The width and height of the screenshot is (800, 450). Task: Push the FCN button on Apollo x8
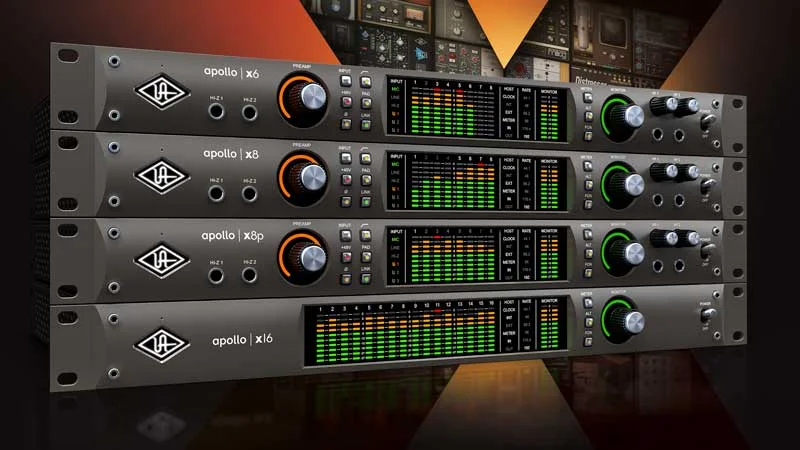[588, 205]
